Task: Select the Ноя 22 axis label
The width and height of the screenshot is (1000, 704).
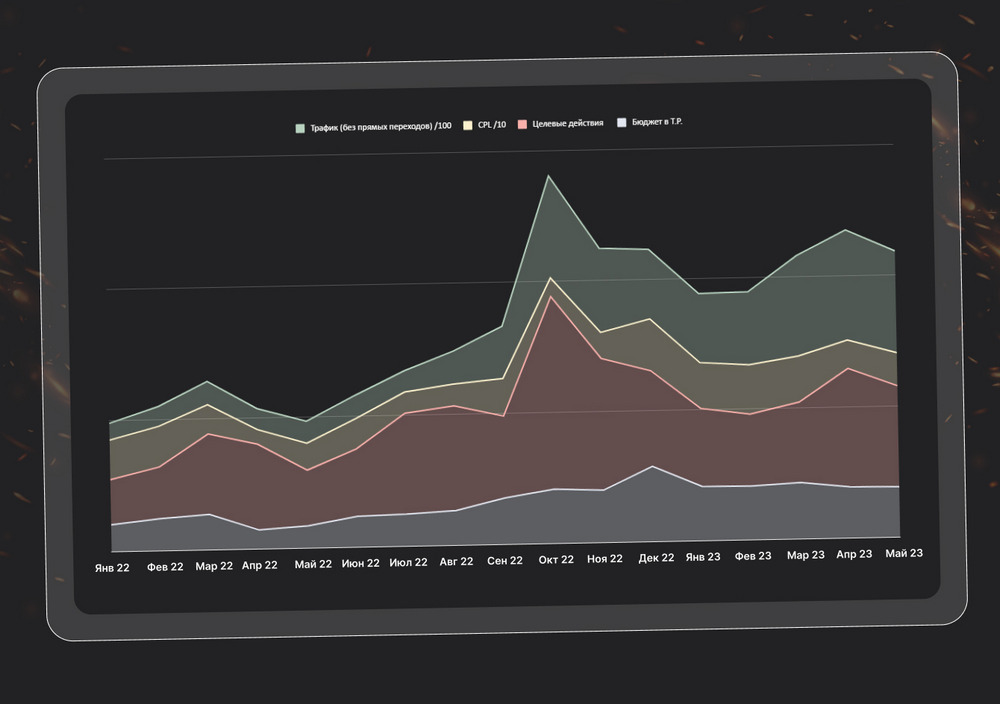Action: pyautogui.click(x=605, y=559)
